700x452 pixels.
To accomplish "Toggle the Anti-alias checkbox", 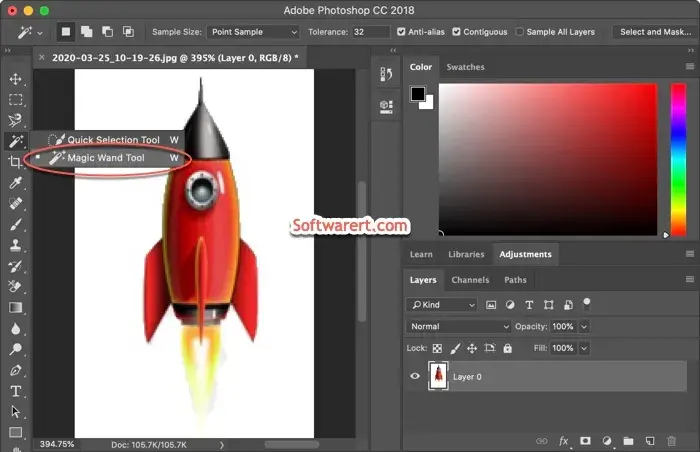I will (x=401, y=32).
